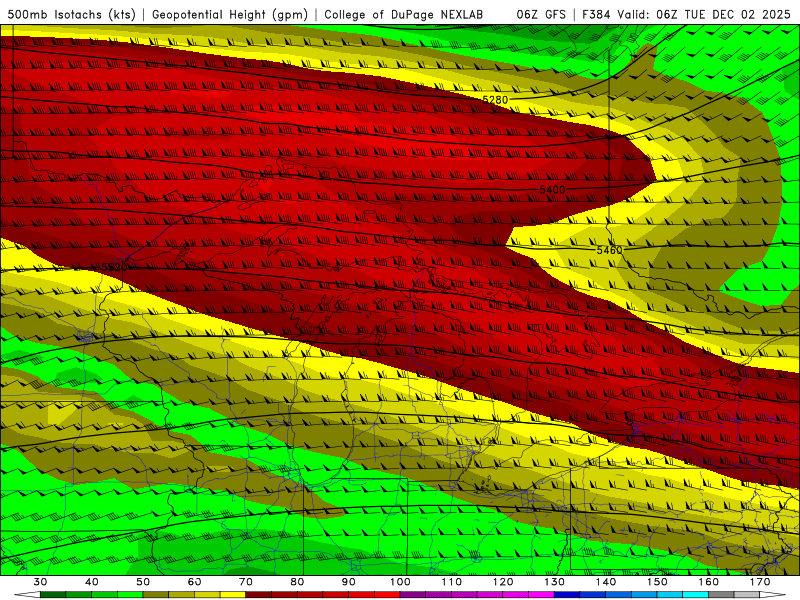This screenshot has height=600, width=800.
Task: Select the dark green swatch below the 30 label
Action: [x=53, y=595]
